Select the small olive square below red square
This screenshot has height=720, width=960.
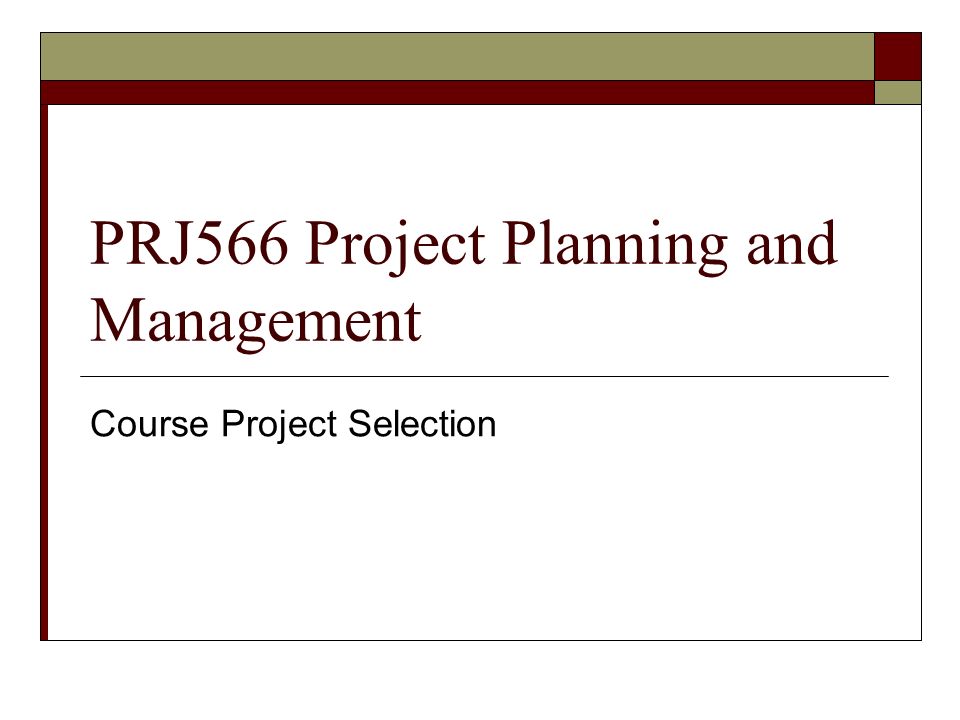pos(898,92)
